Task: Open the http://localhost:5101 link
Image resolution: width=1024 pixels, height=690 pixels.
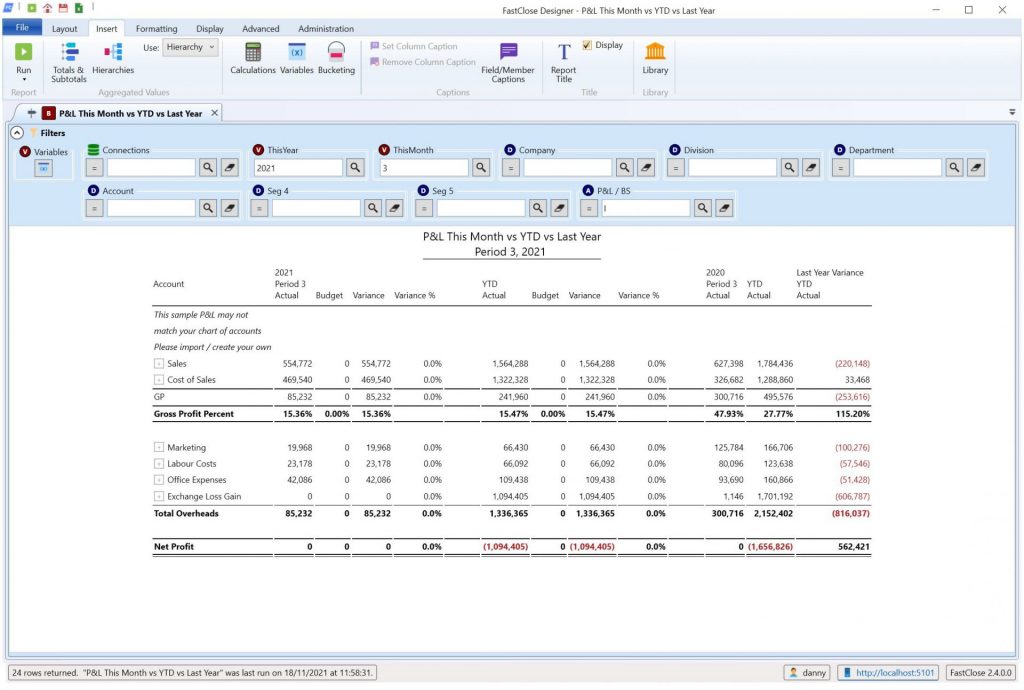Action: click(x=888, y=672)
